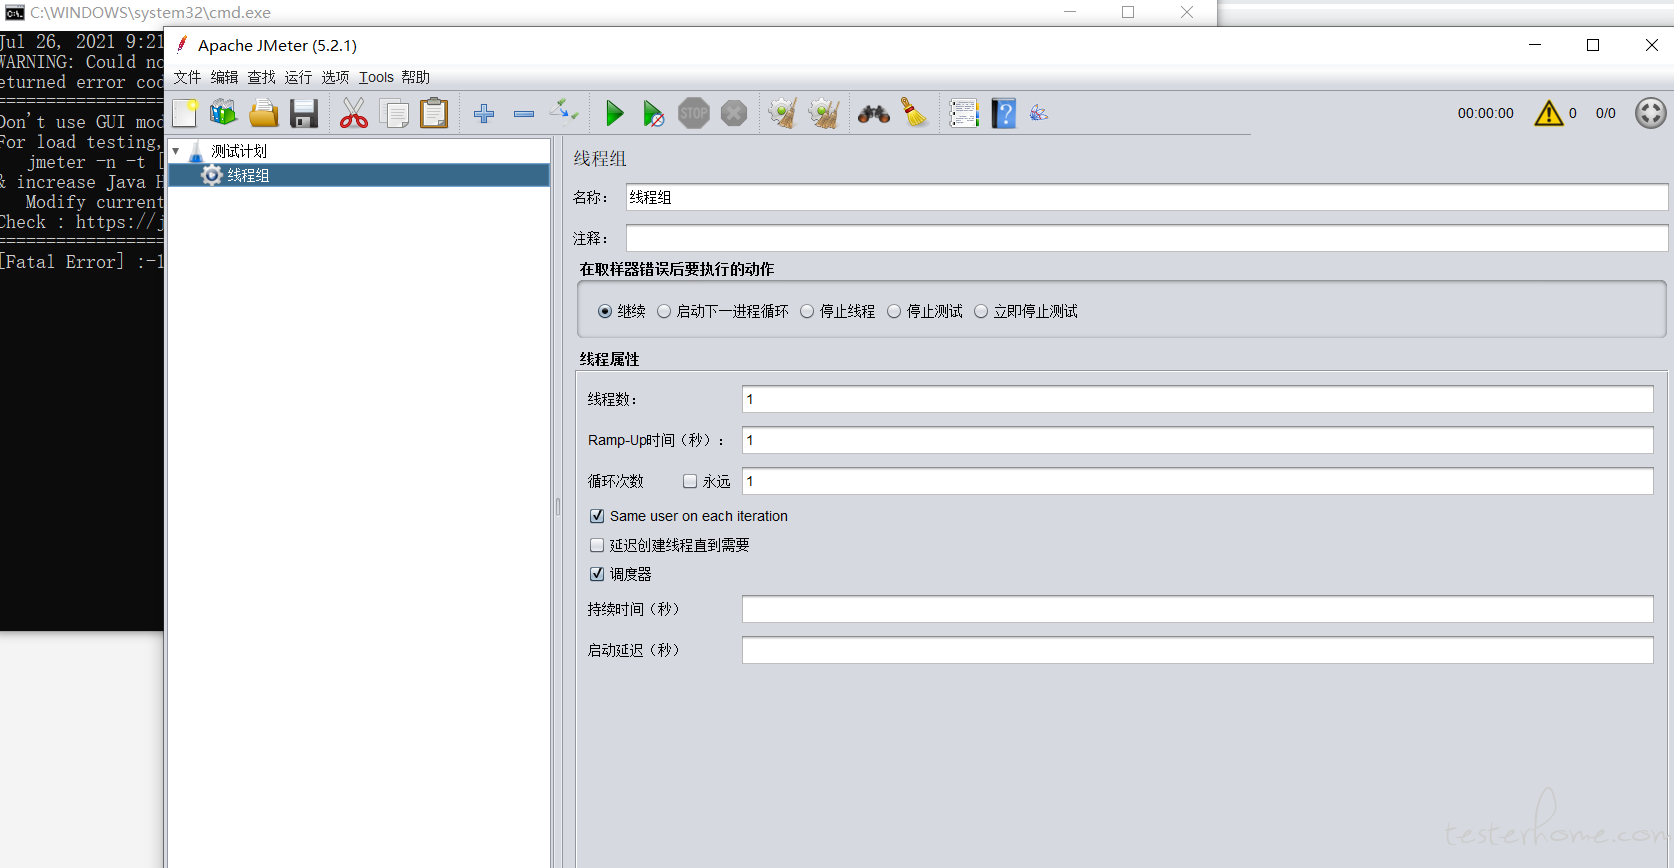This screenshot has width=1674, height=868.
Task: Select 启动下一进程循环 radio option
Action: pos(664,311)
